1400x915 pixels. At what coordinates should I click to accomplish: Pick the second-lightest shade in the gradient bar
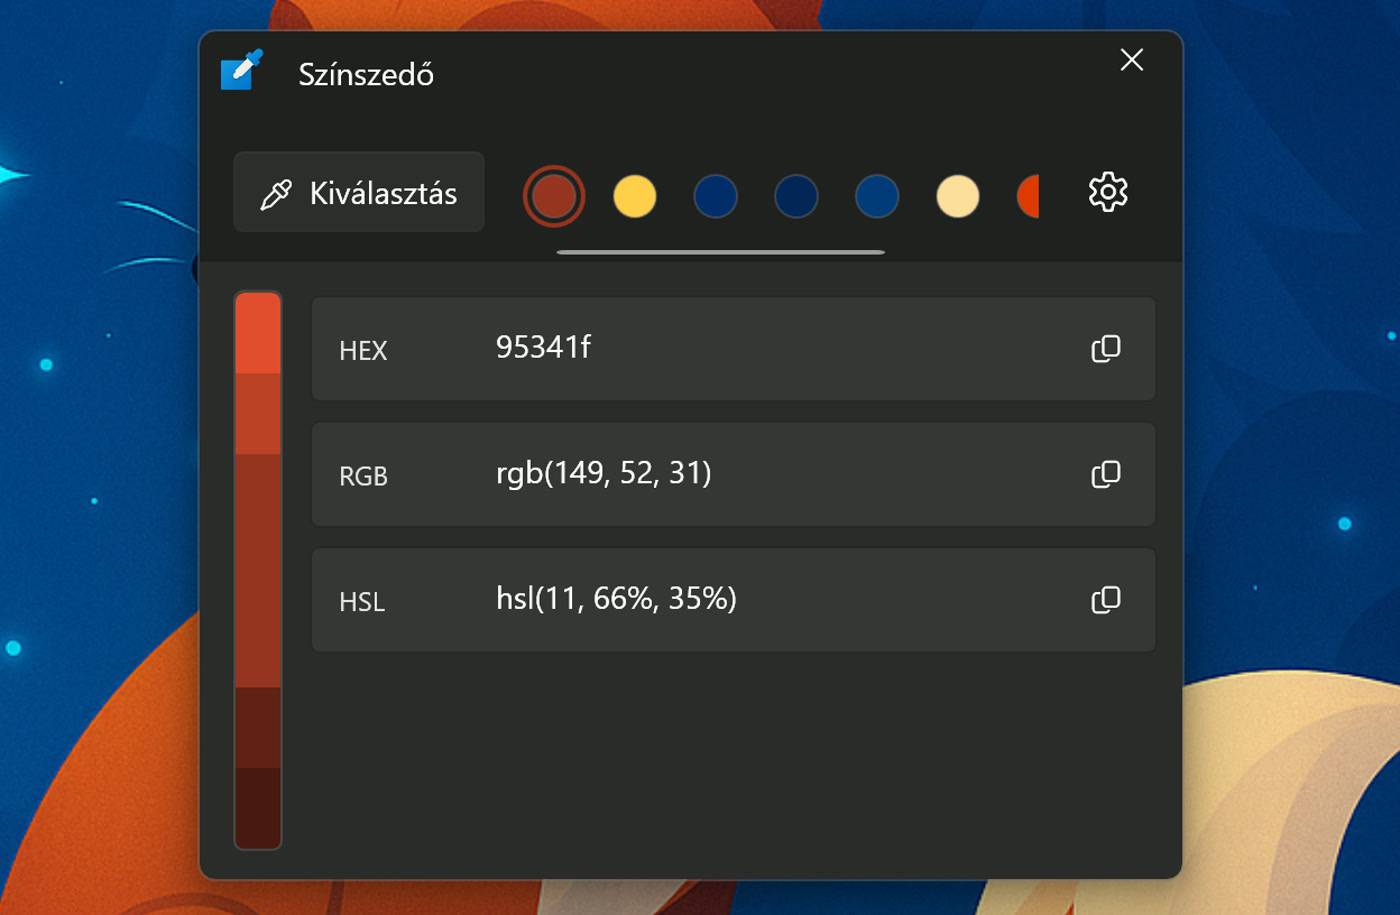pyautogui.click(x=258, y=414)
